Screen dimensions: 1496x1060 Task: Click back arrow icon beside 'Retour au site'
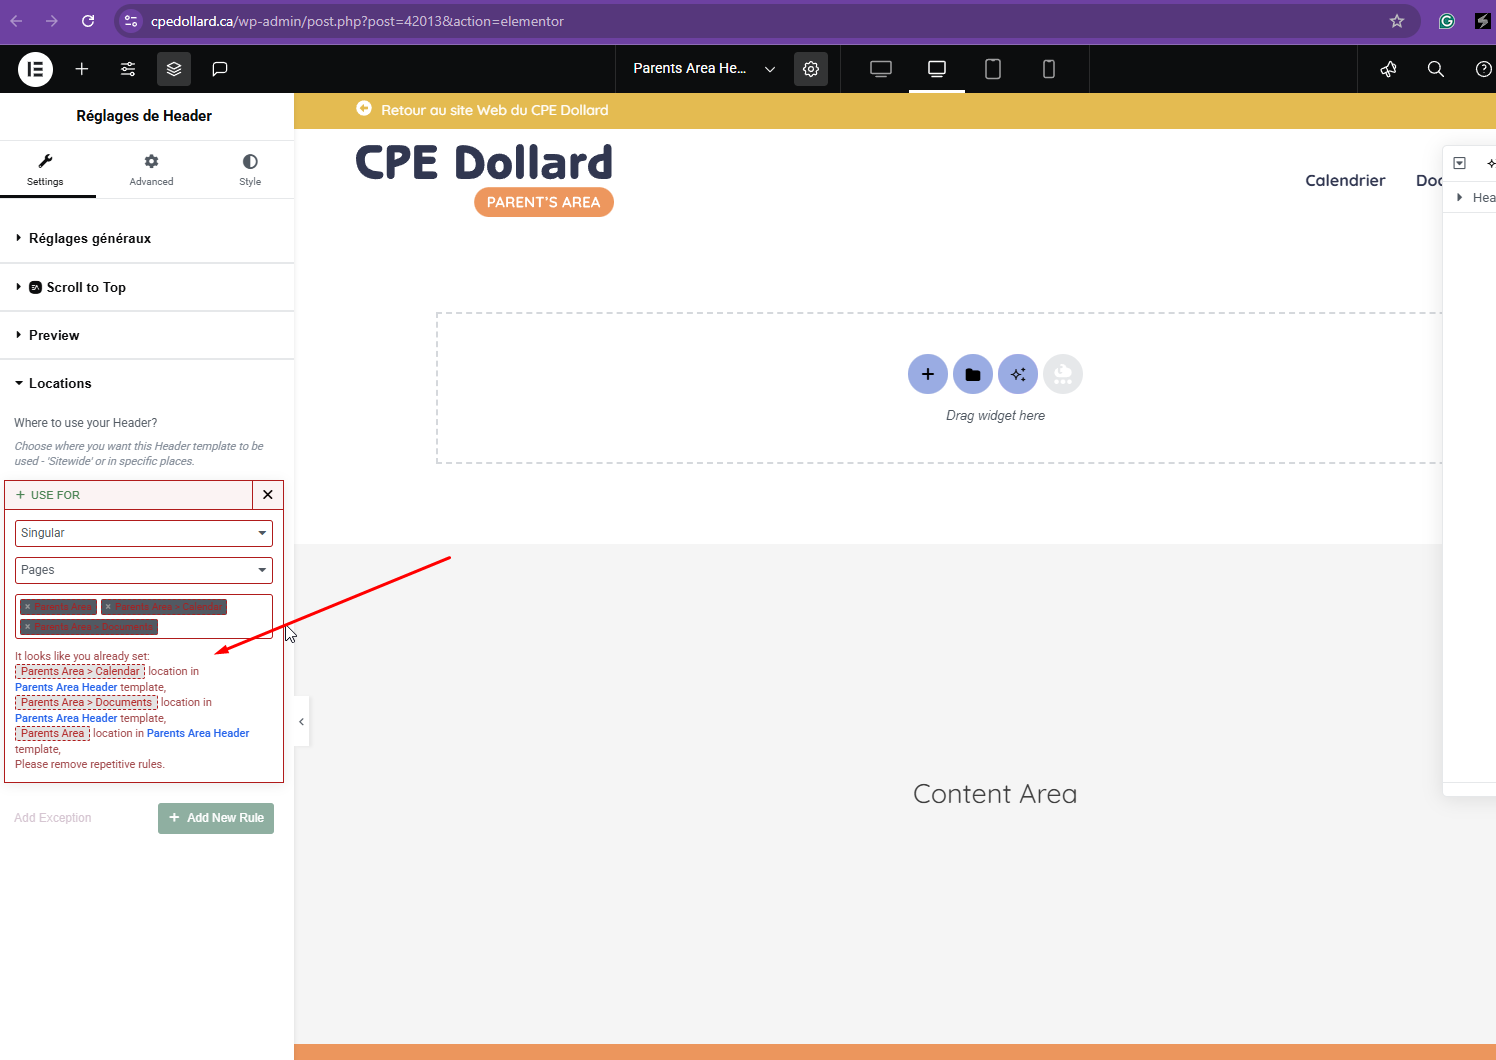(364, 109)
